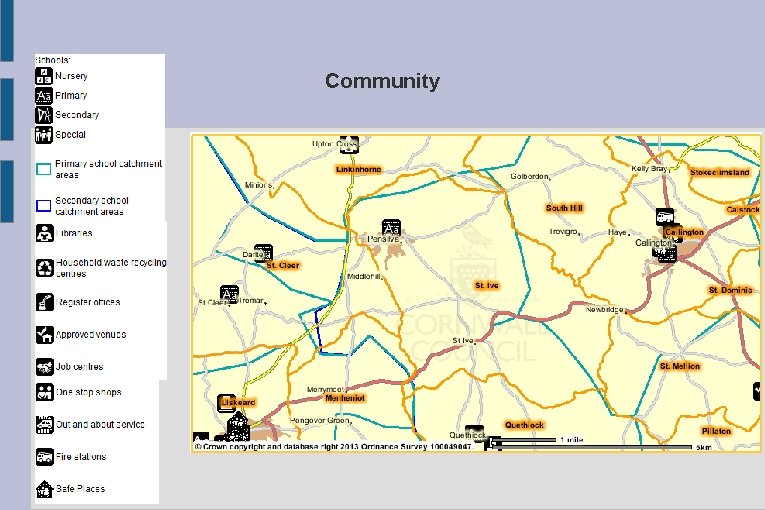
Task: Click the Fire stations legend icon
Action: click(44, 457)
